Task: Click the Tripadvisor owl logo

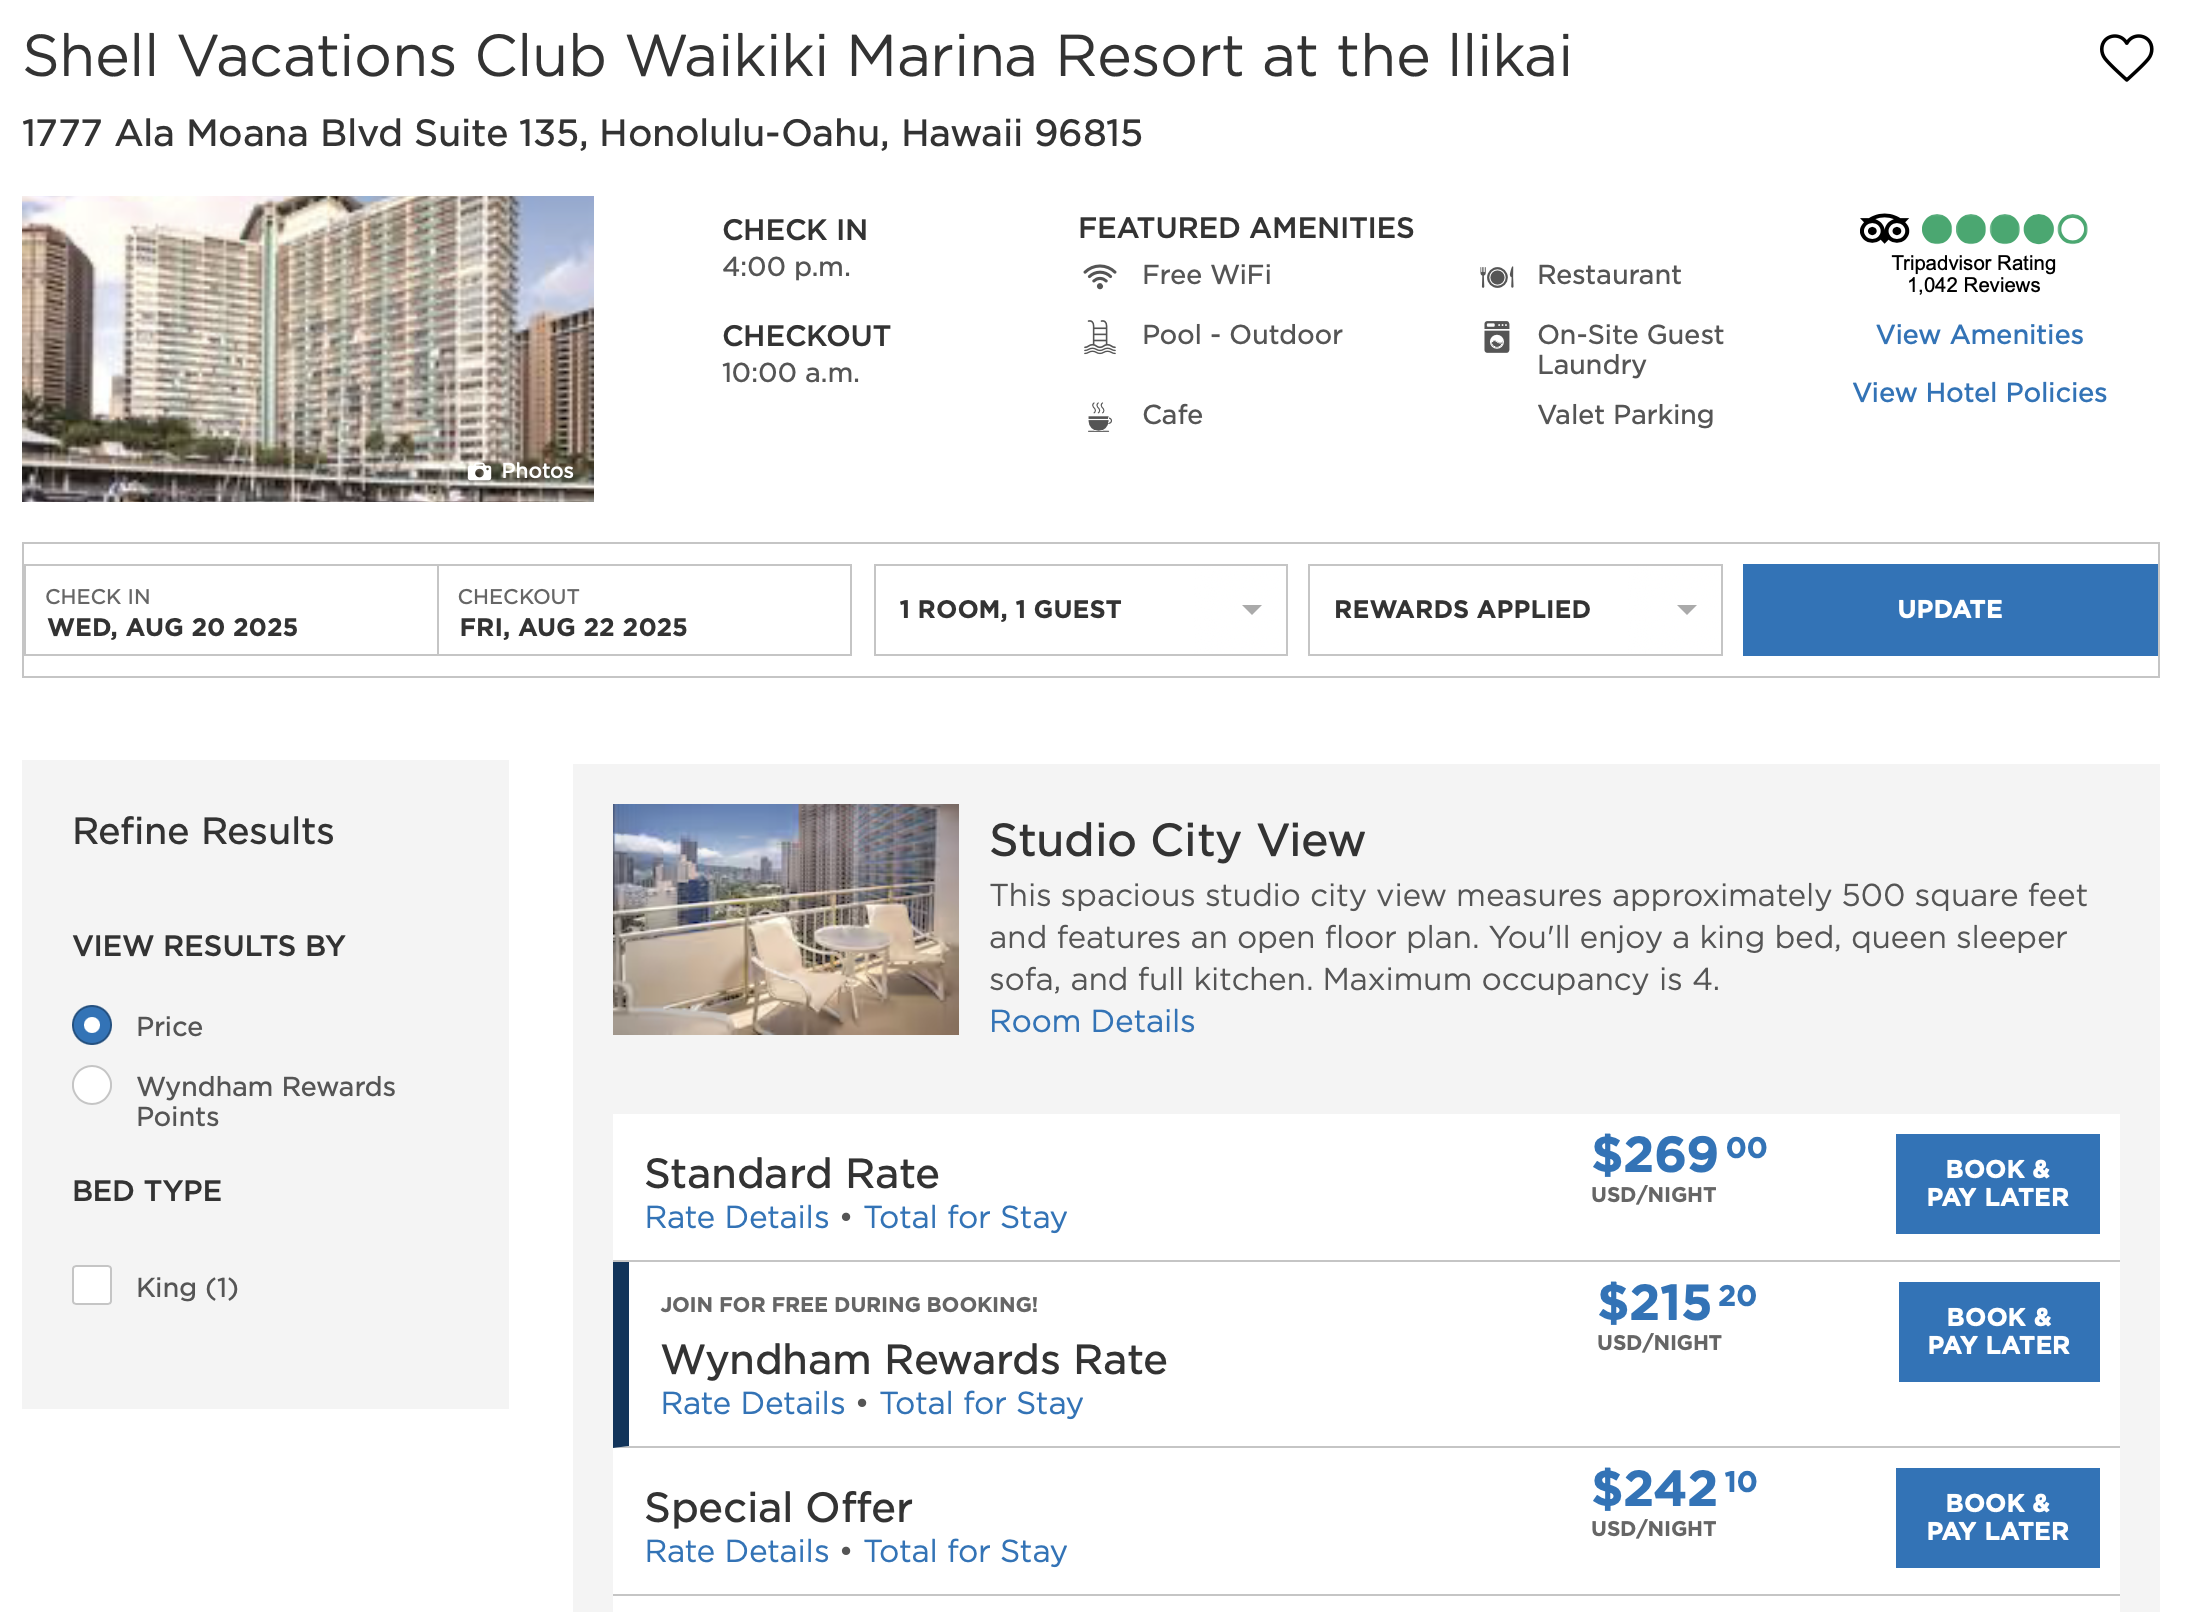Action: click(1884, 229)
